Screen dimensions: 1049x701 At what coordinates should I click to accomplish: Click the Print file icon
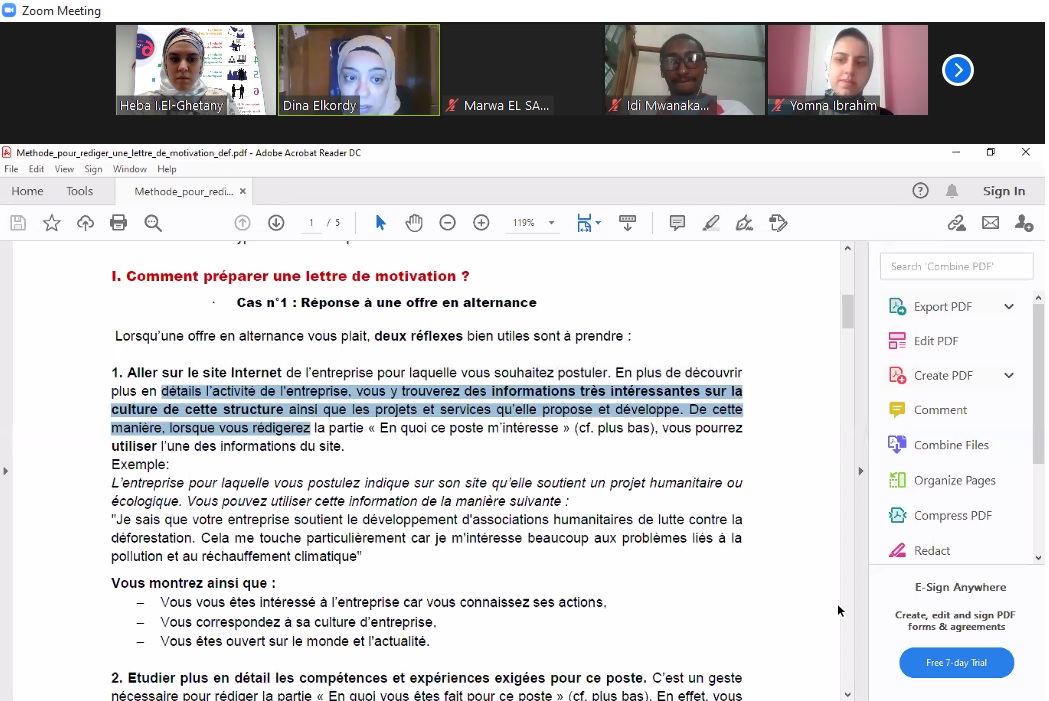pos(119,223)
